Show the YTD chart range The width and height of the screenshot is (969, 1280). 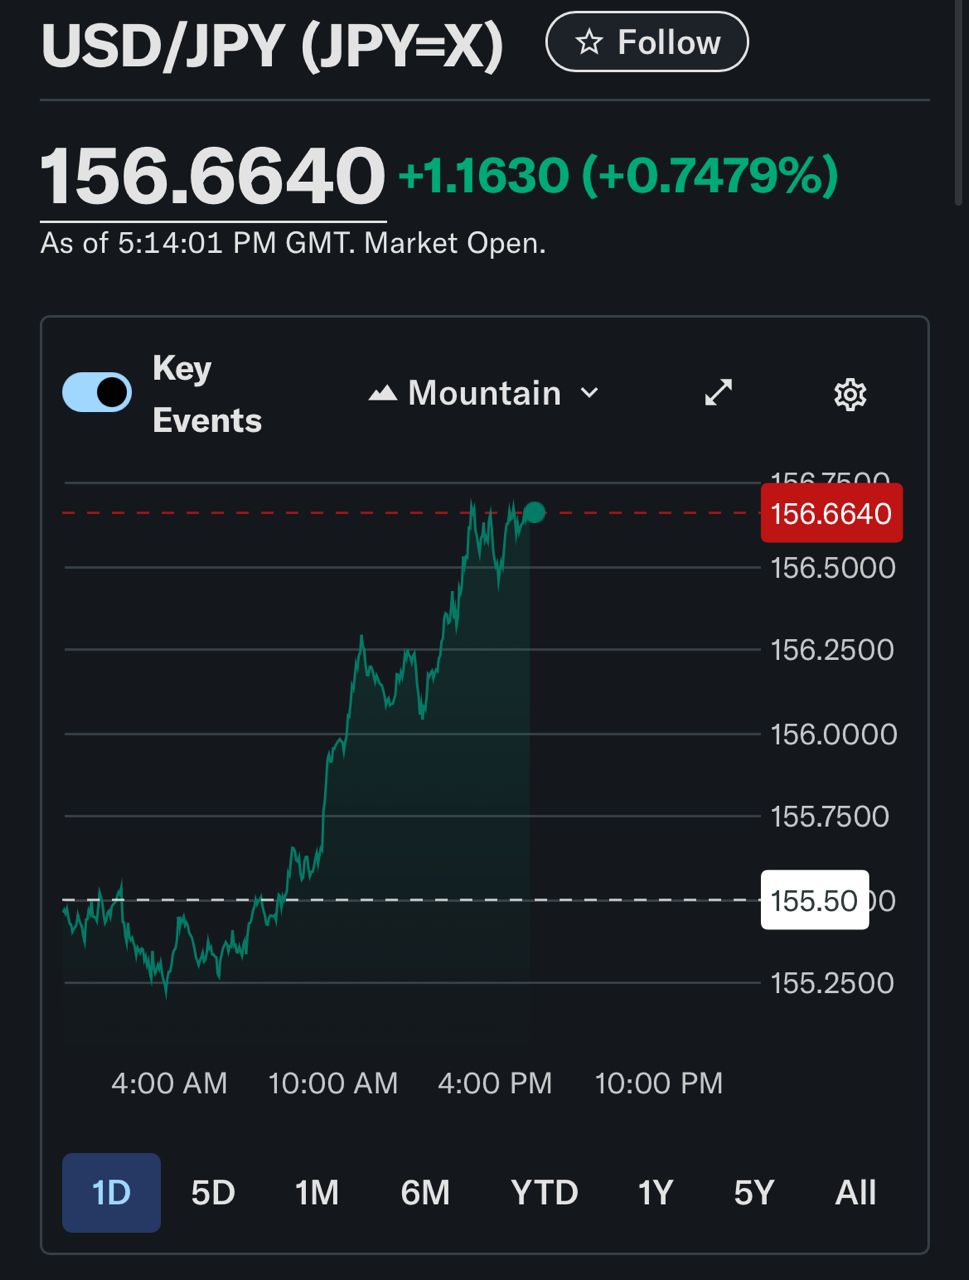[544, 1192]
